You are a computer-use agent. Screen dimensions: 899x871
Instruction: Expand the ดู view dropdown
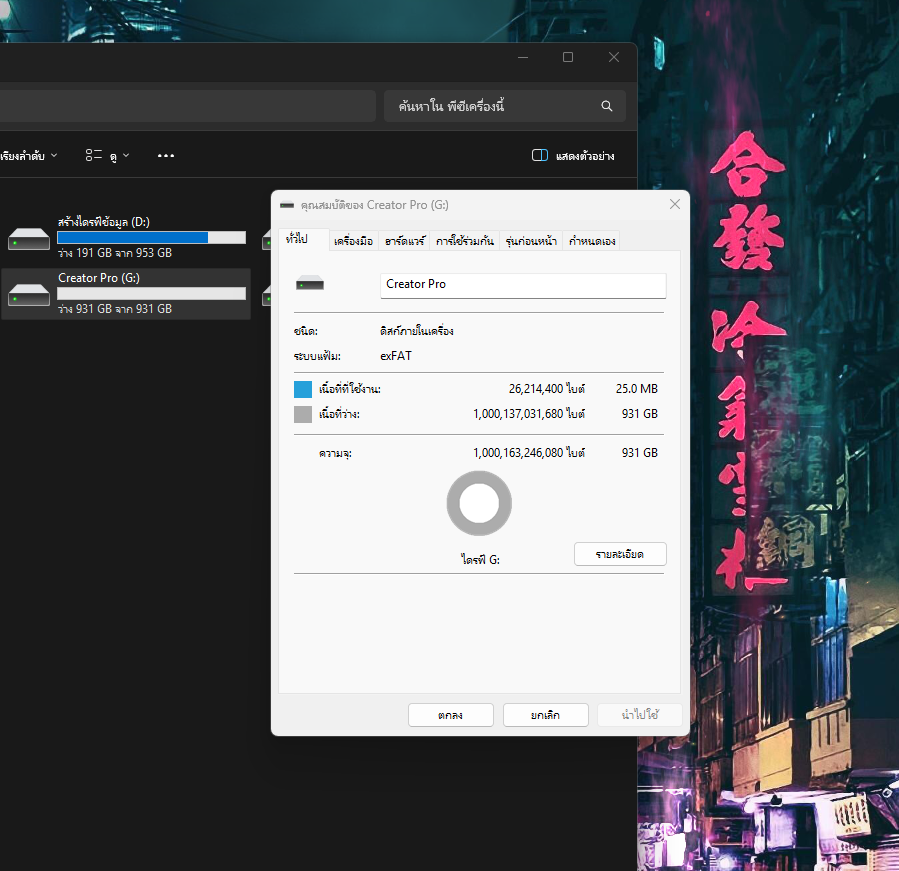coord(119,156)
